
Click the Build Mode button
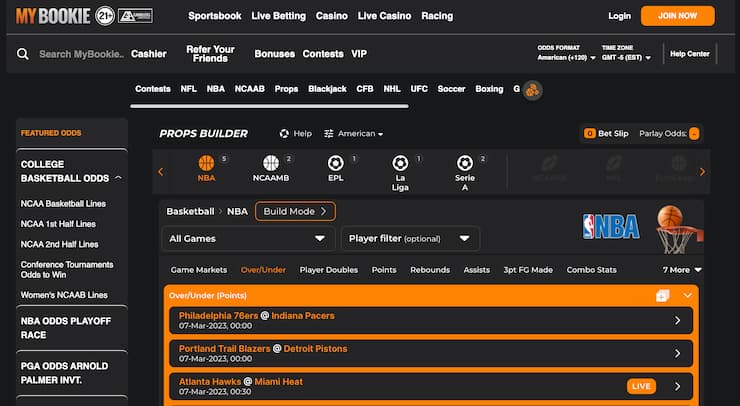(295, 211)
